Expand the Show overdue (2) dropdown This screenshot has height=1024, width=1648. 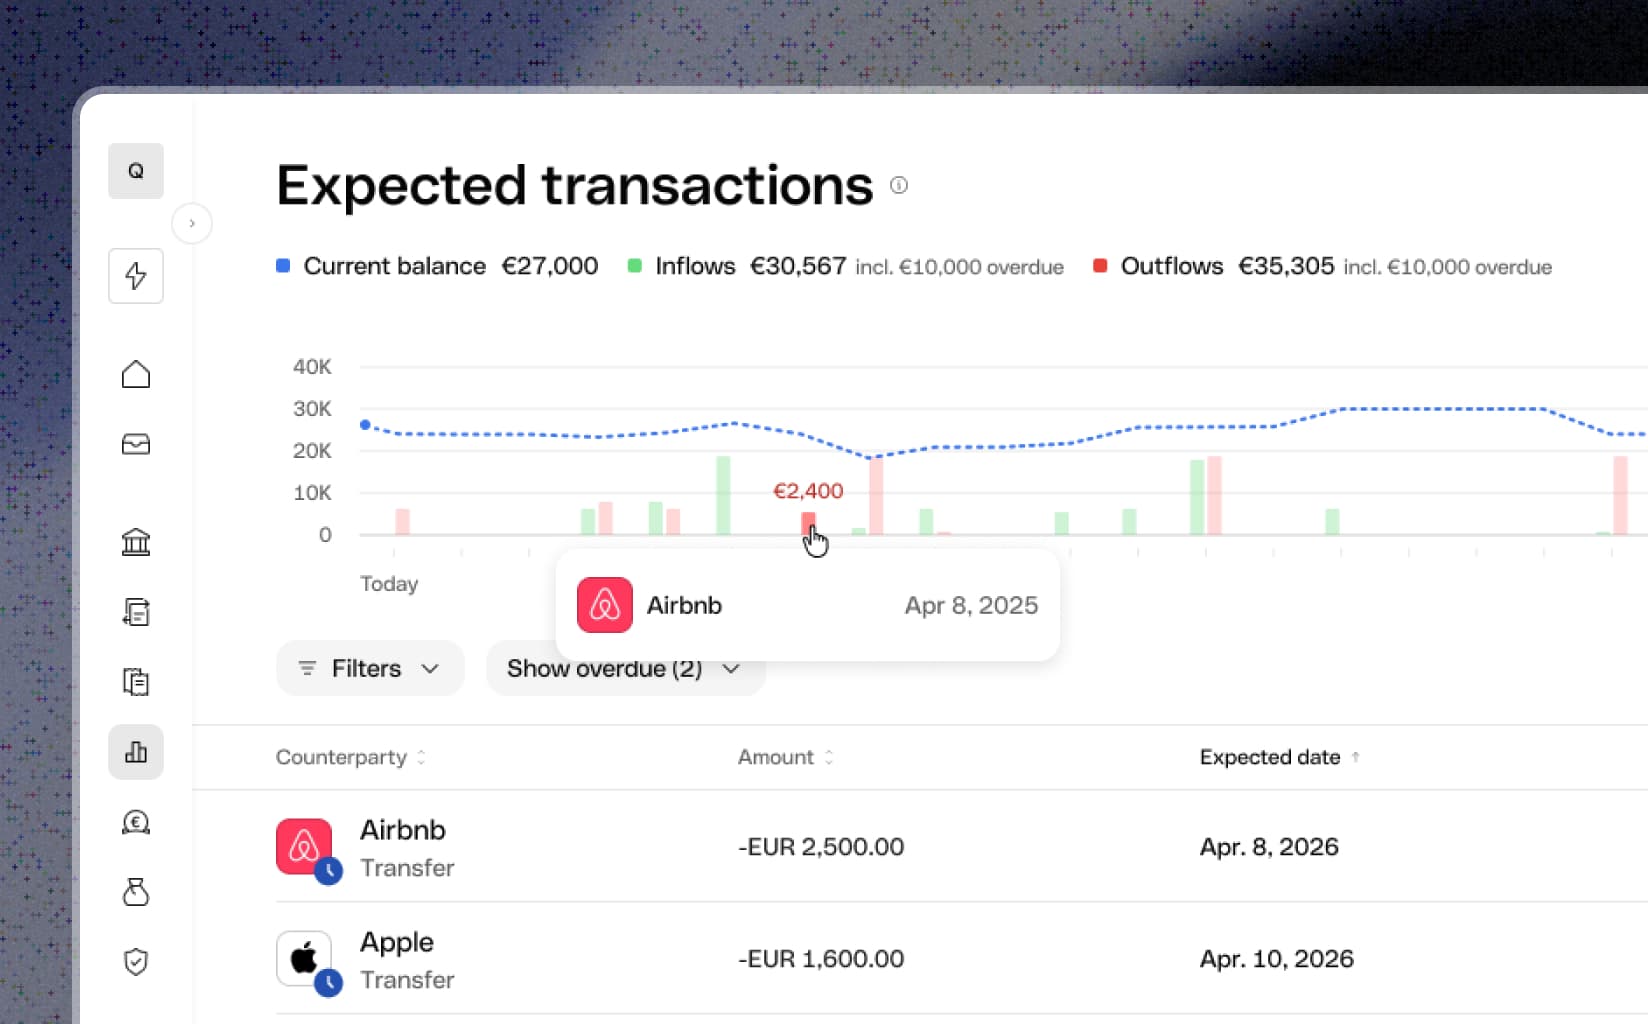[625, 668]
